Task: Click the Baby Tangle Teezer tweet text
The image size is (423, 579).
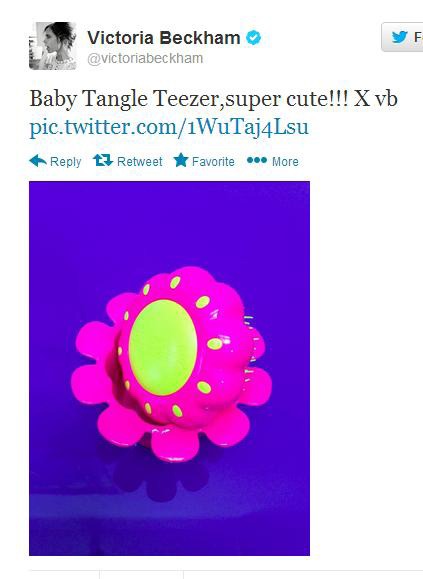Action: click(213, 99)
